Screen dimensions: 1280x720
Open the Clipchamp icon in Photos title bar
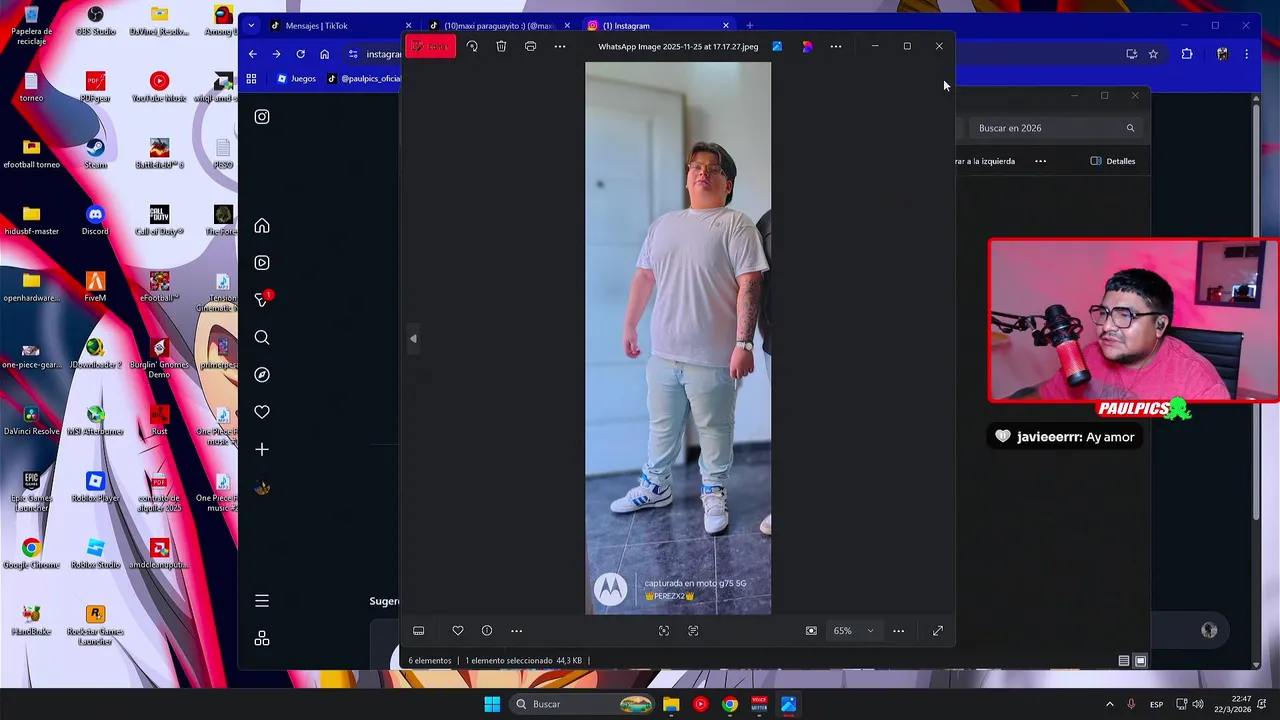pyautogui.click(x=807, y=46)
